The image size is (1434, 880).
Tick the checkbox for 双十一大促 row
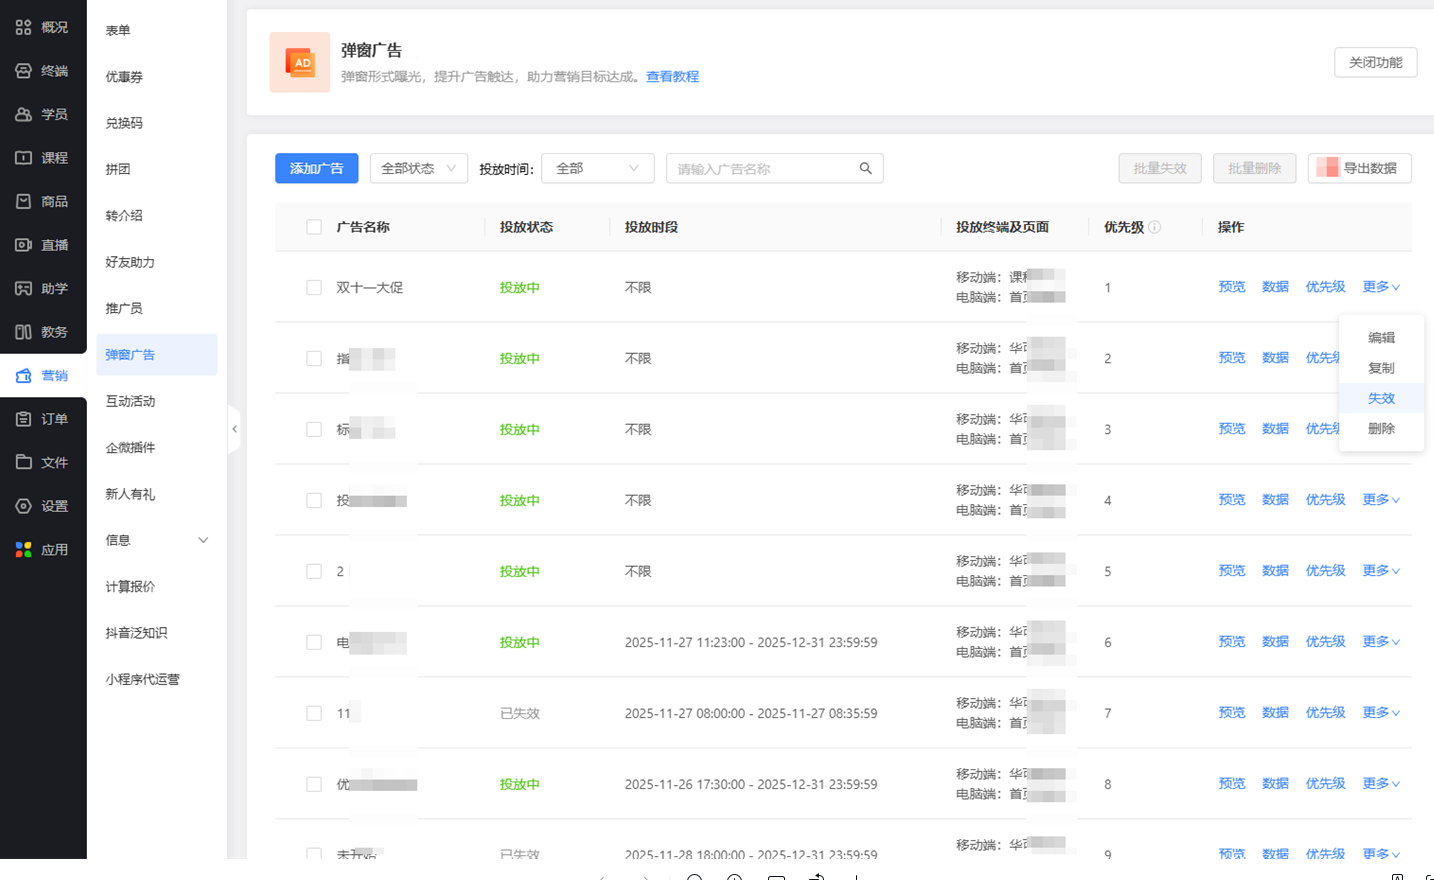pyautogui.click(x=314, y=288)
